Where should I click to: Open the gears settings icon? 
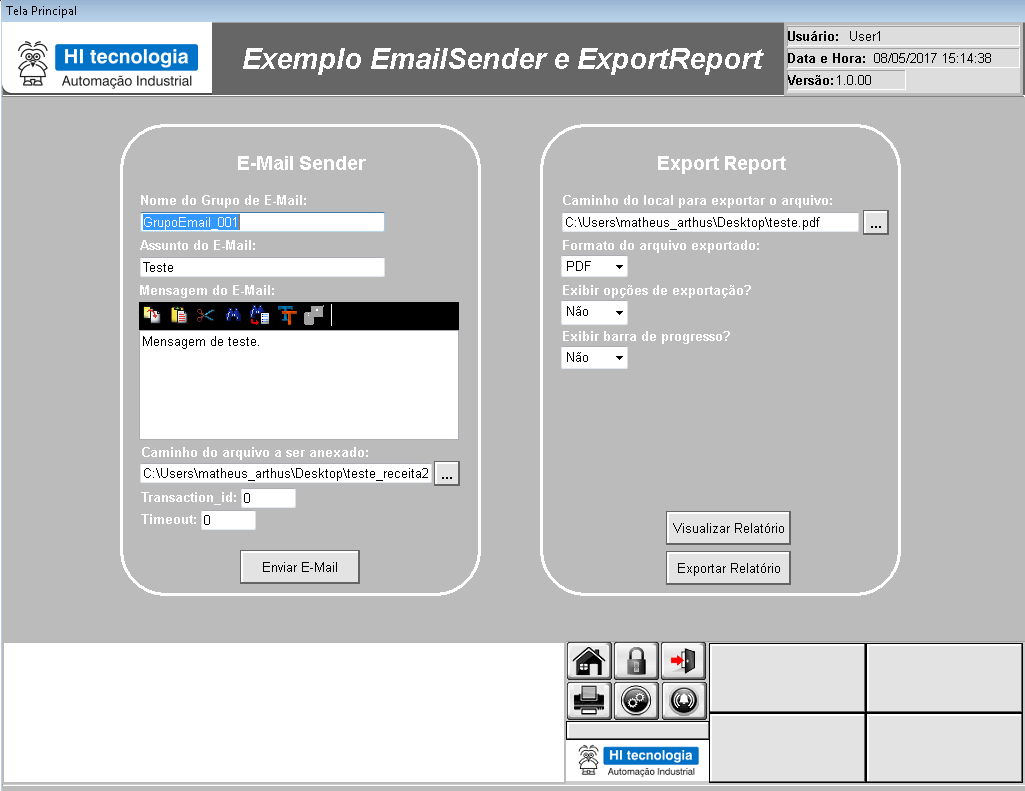tap(636, 701)
